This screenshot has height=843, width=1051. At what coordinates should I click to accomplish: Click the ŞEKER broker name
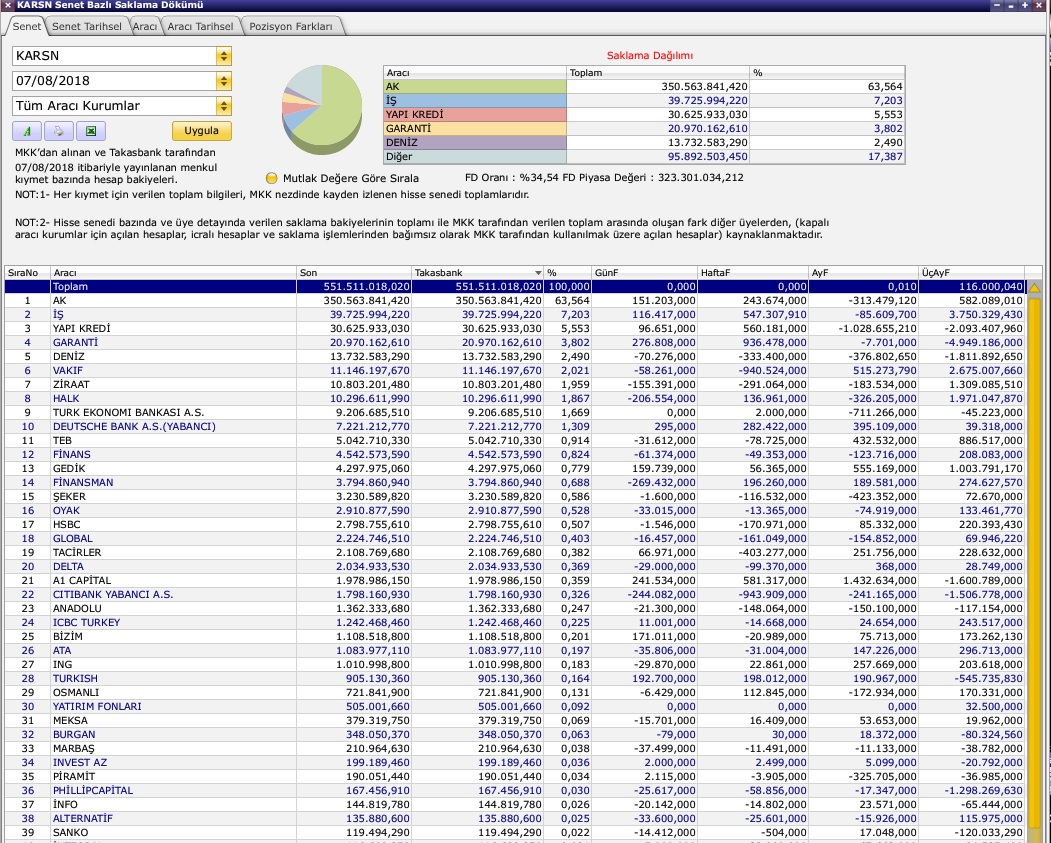69,497
